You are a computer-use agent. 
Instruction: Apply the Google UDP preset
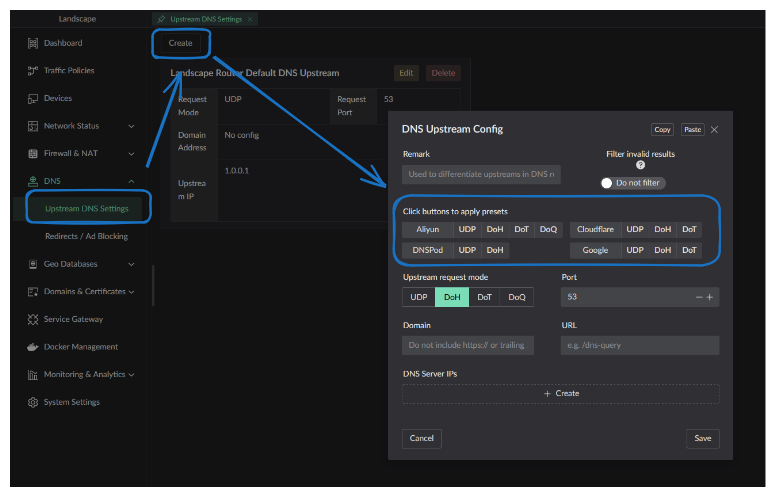(635, 250)
